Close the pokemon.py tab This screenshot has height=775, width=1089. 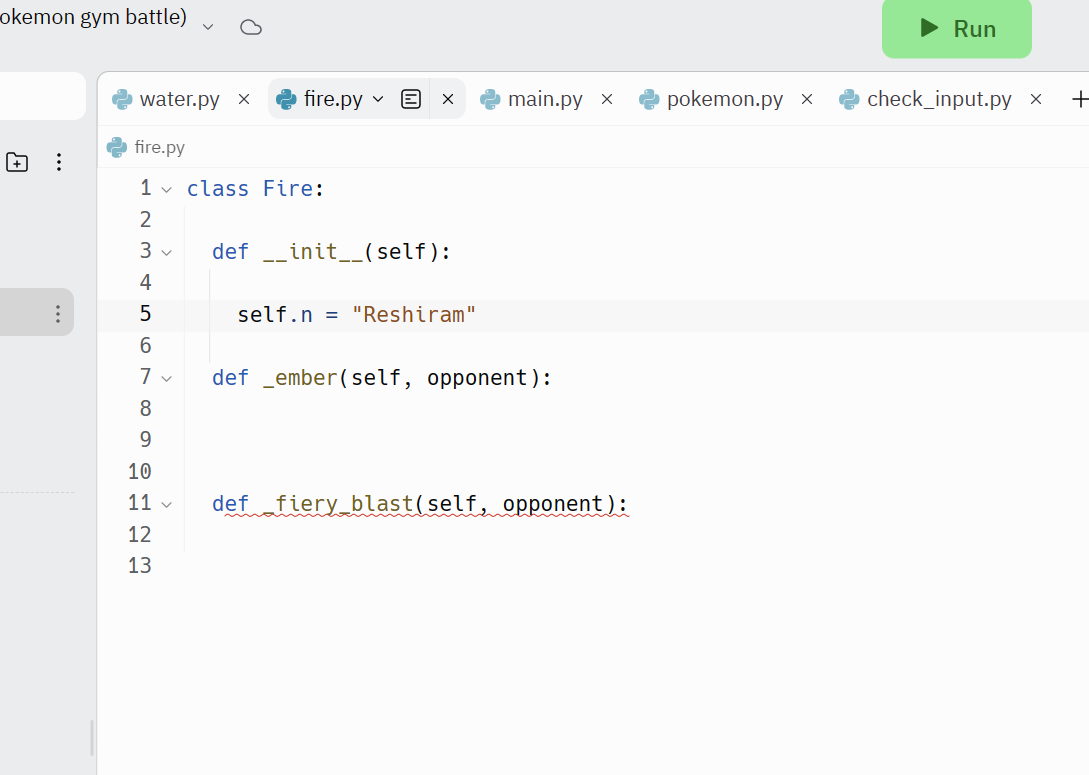[807, 99]
